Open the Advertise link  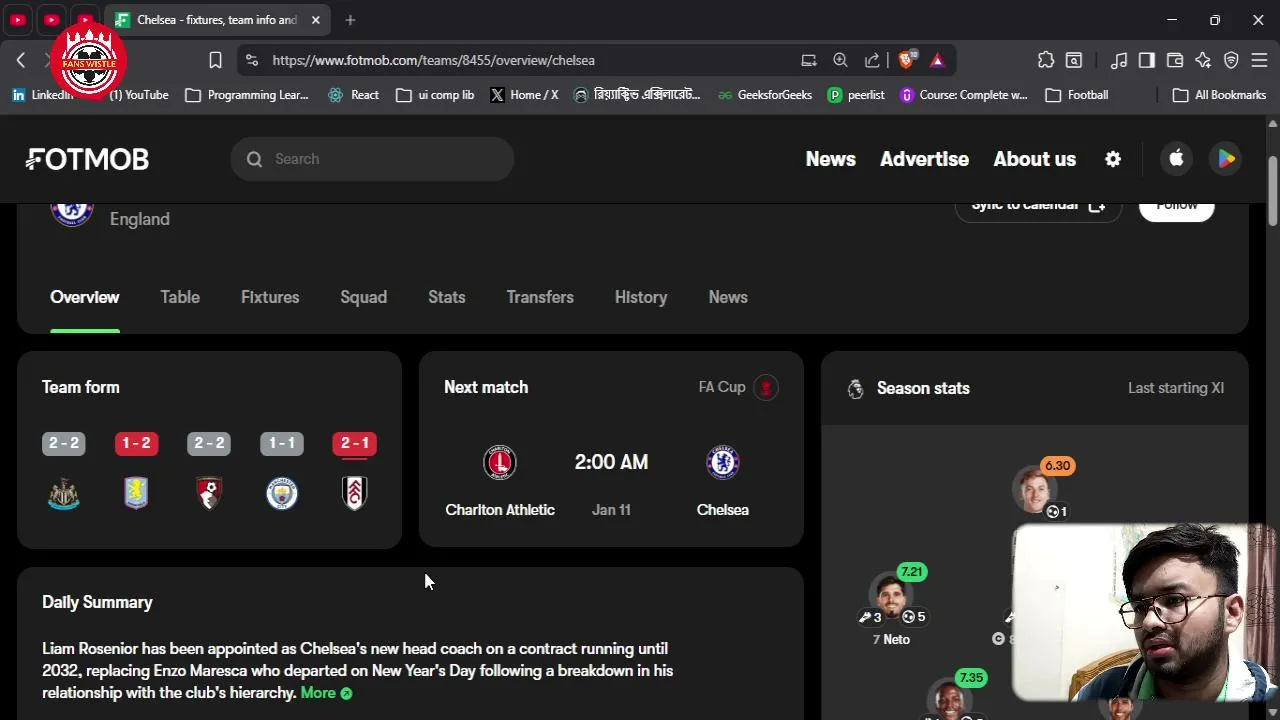[x=924, y=159]
